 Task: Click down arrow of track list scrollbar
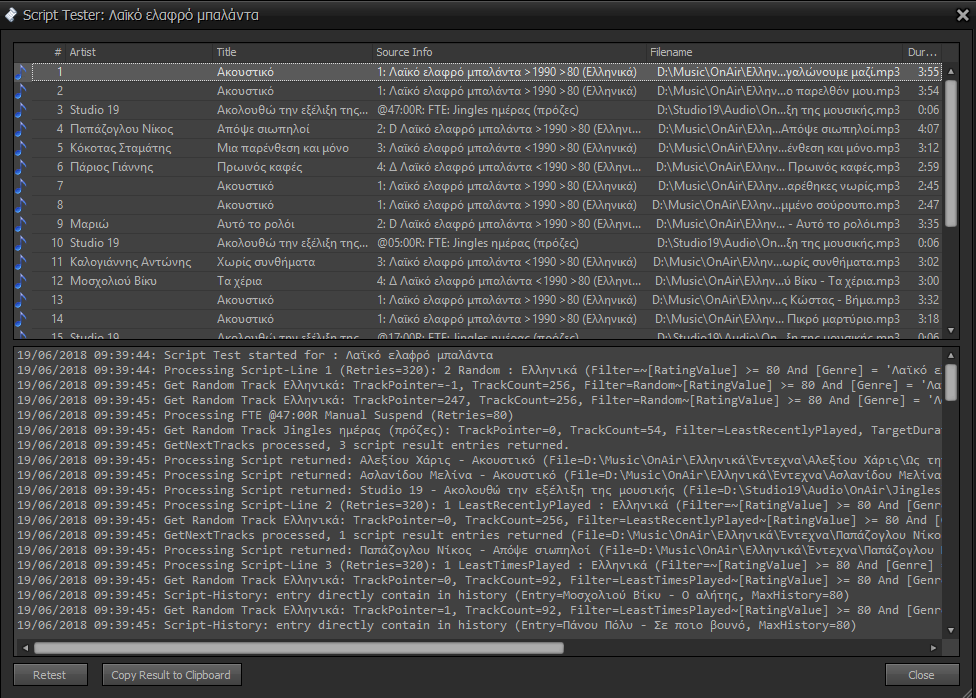pyautogui.click(x=950, y=331)
